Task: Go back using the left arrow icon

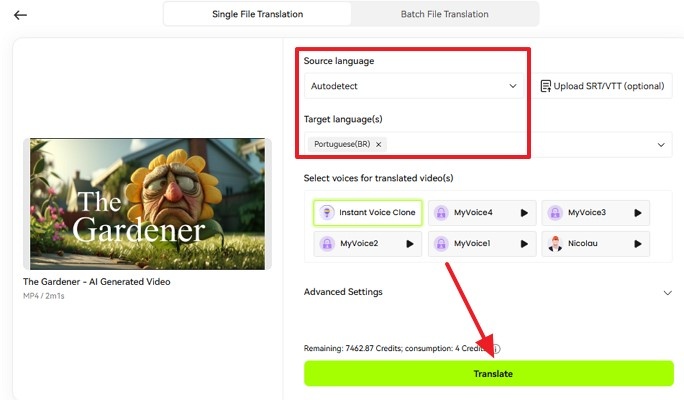Action: click(20, 15)
